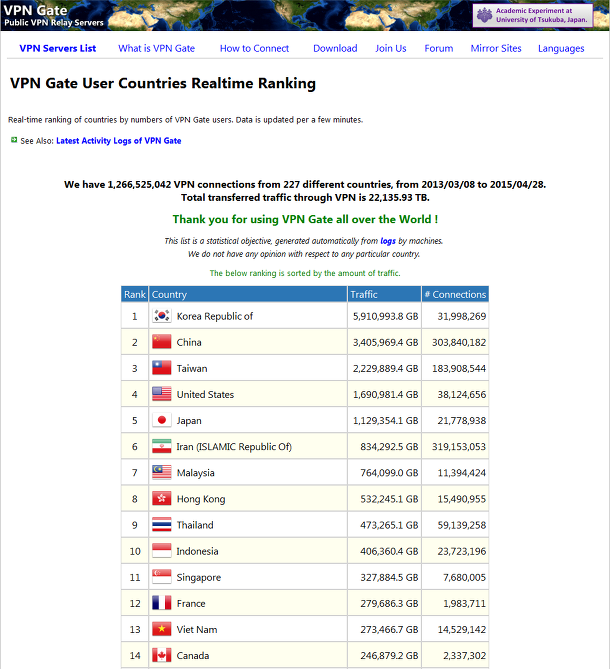
Task: Open What is VPN Gate page
Action: pyautogui.click(x=157, y=48)
